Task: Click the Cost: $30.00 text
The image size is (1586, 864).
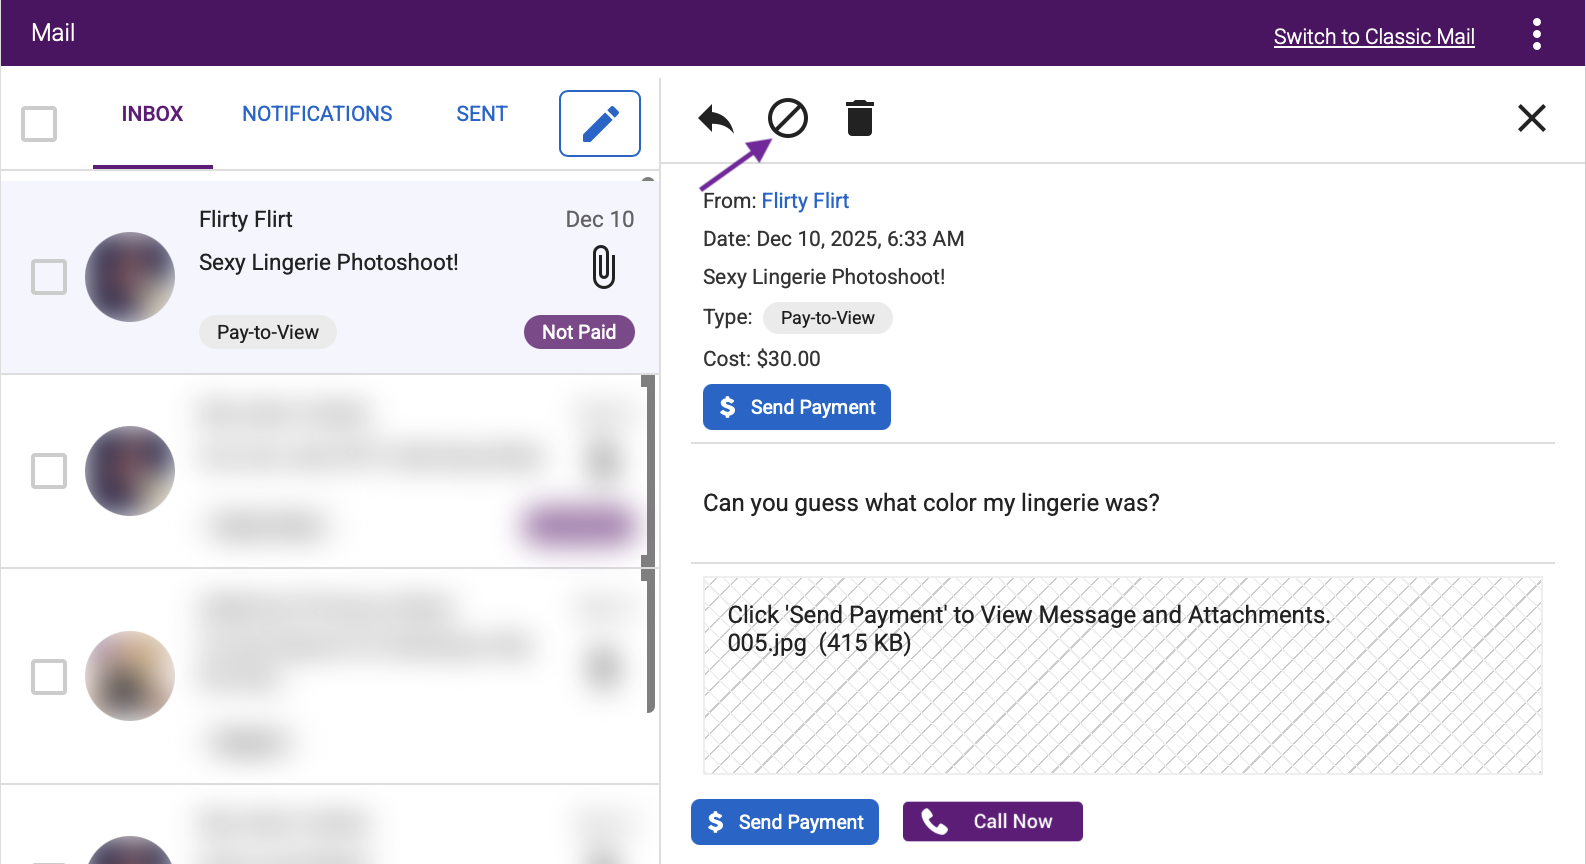Action: click(762, 359)
